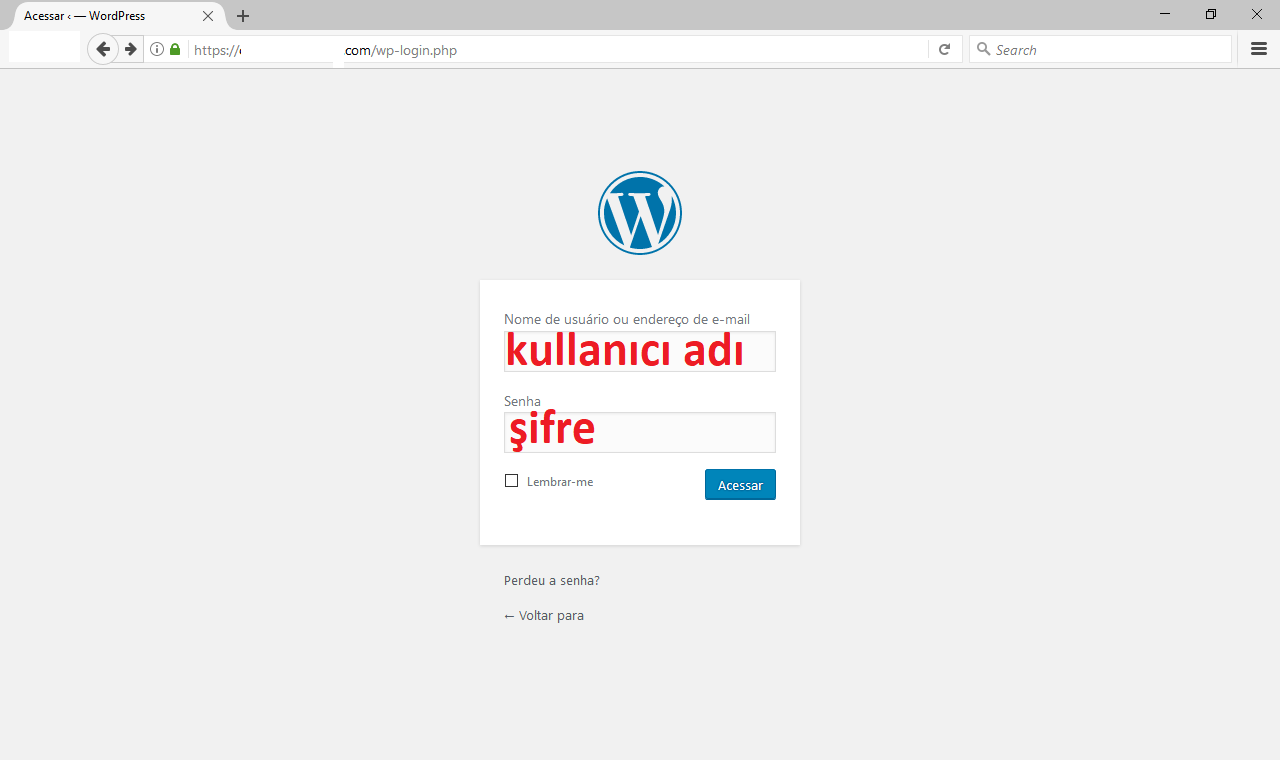Focus the username or e-mail field

(x=640, y=351)
